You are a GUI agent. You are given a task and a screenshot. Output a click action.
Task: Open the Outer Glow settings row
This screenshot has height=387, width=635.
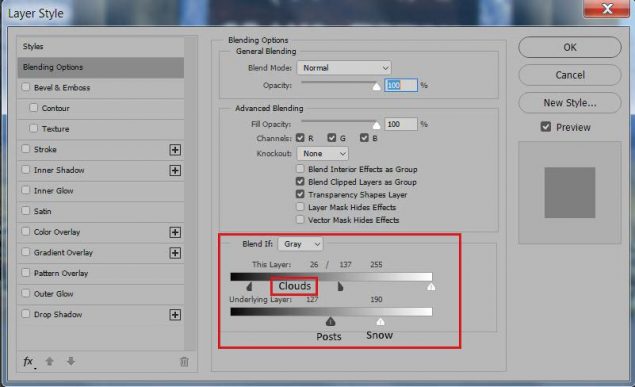pyautogui.click(x=100, y=294)
